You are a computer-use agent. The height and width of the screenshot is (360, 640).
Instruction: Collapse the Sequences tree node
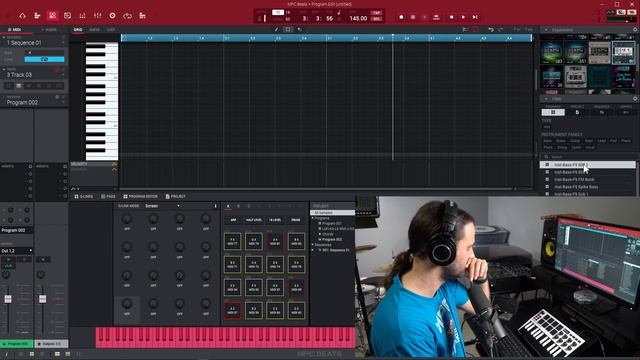point(313,245)
